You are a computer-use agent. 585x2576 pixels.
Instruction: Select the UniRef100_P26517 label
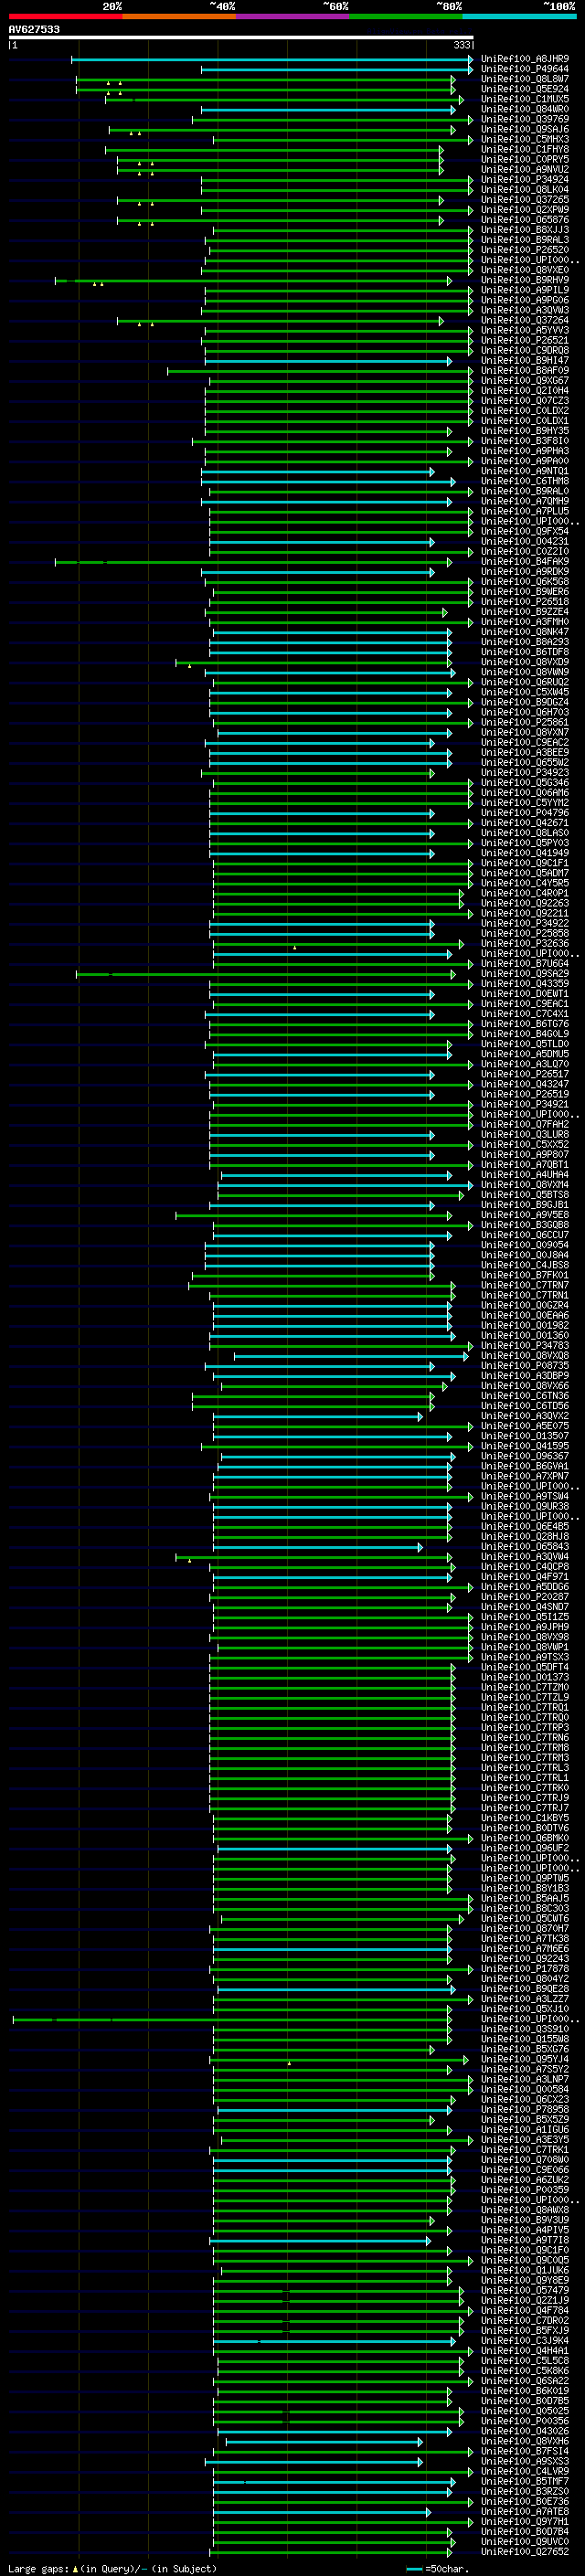coord(525,1074)
